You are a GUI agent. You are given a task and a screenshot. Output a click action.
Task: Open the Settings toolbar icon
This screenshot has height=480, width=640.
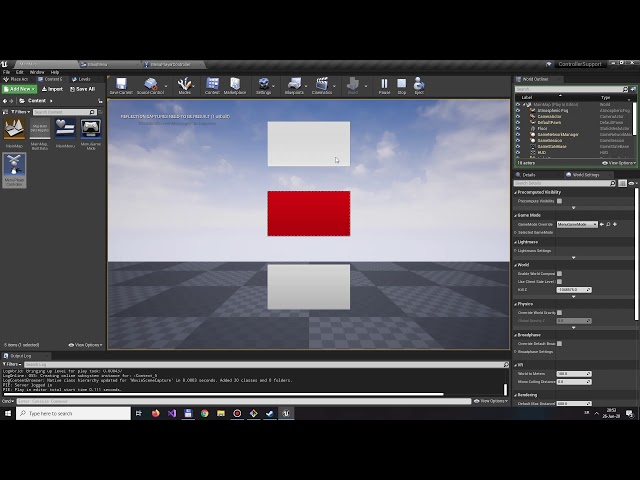(x=263, y=86)
